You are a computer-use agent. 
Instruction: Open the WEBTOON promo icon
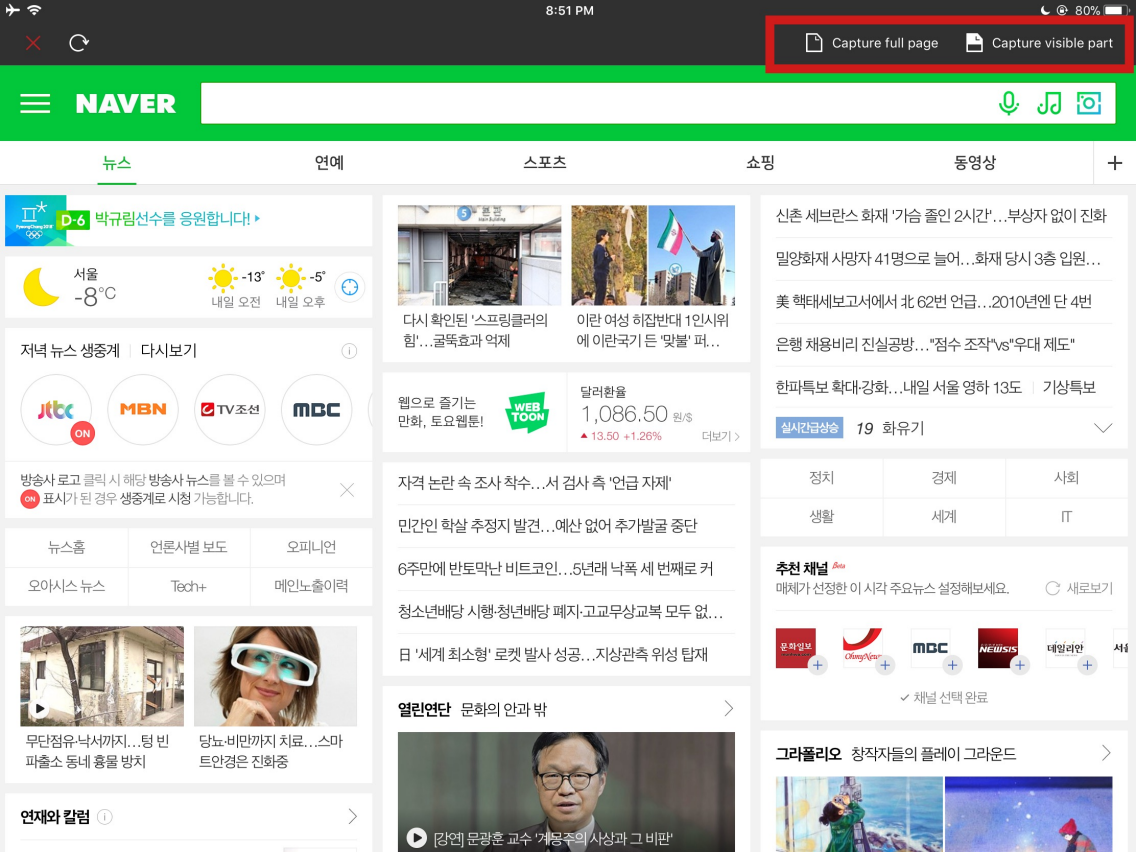coord(527,413)
